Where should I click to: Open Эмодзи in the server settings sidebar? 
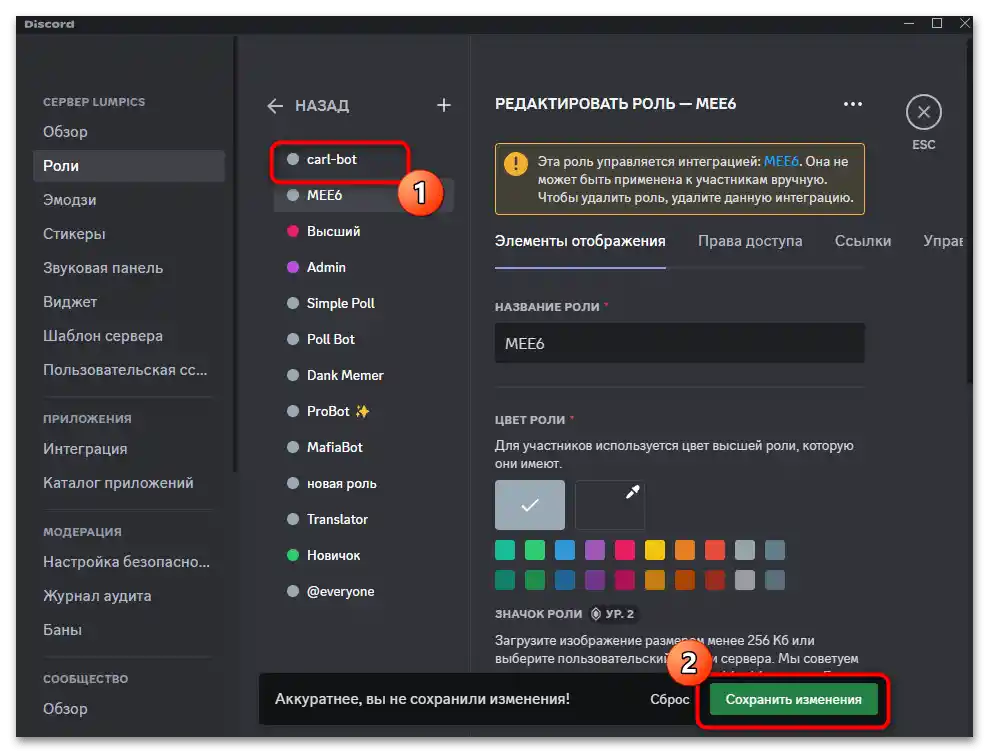[70, 200]
